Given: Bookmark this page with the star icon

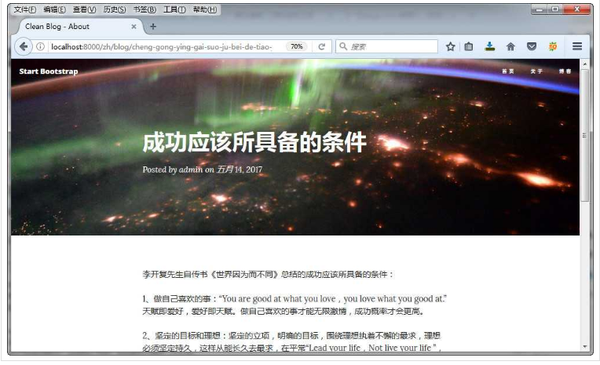Looking at the screenshot, I should click(x=450, y=47).
